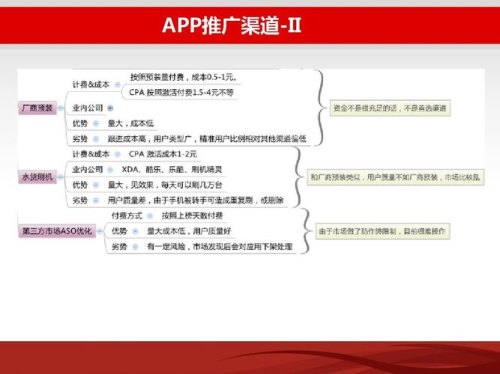
Task: Click text 量大成本低，用户质量好
Action: click(189, 231)
